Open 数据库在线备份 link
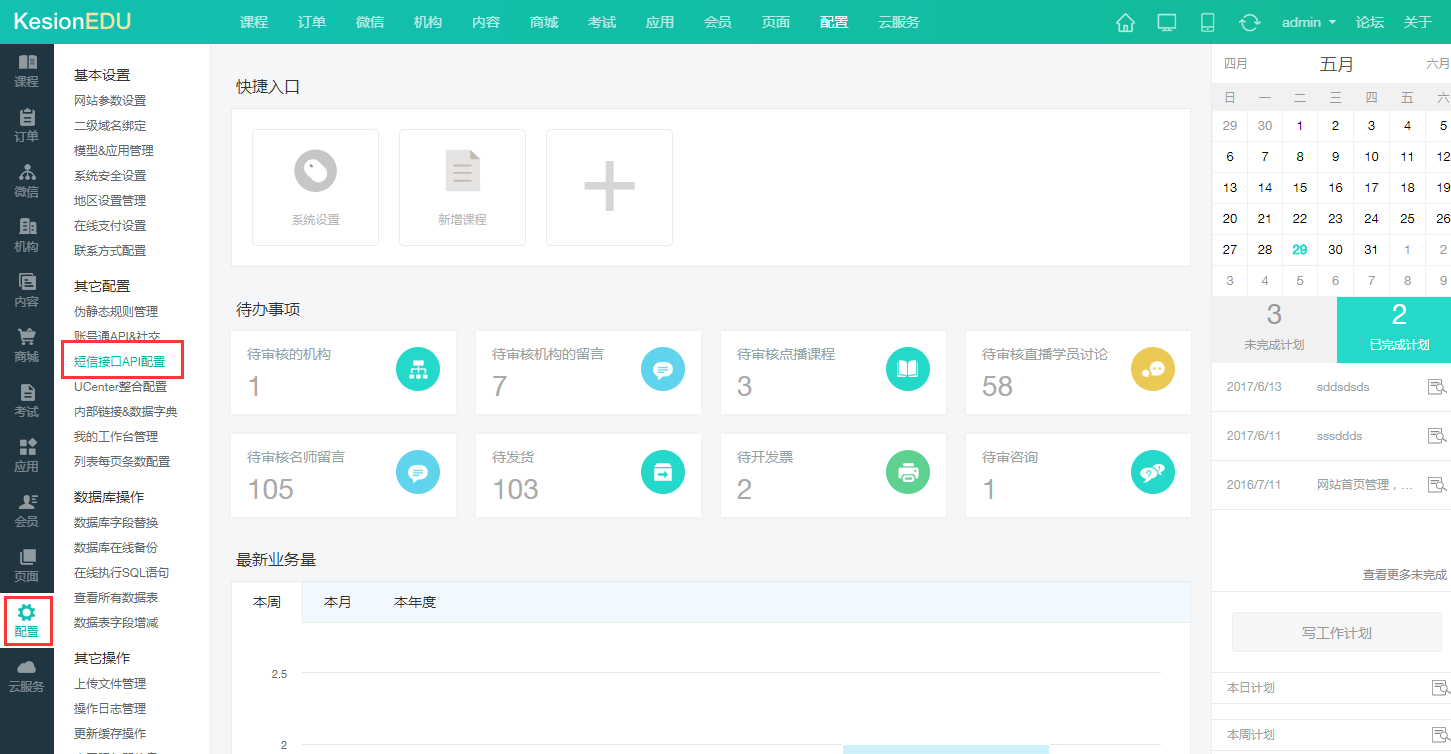The width and height of the screenshot is (1451, 754). (x=115, y=548)
